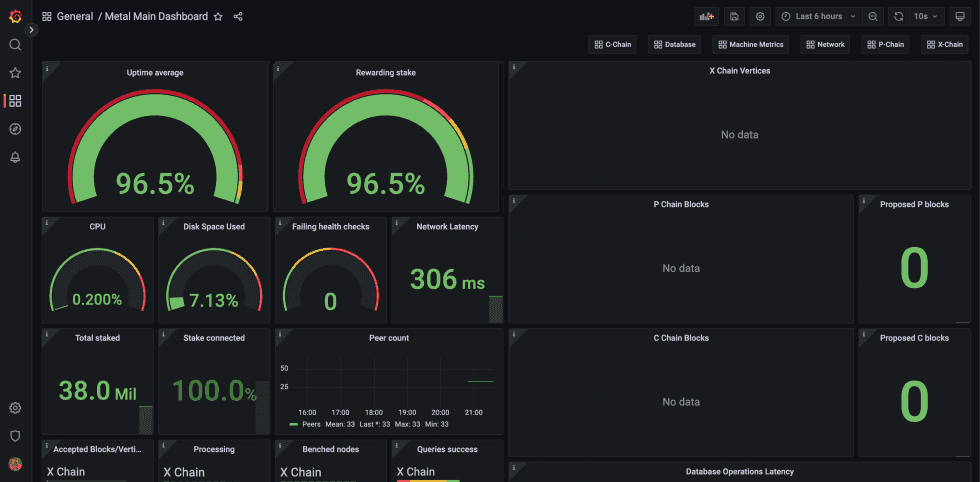Viewport: 980px width, 482px height.
Task: Open the 10s refresh interval dropdown
Action: pyautogui.click(x=926, y=17)
